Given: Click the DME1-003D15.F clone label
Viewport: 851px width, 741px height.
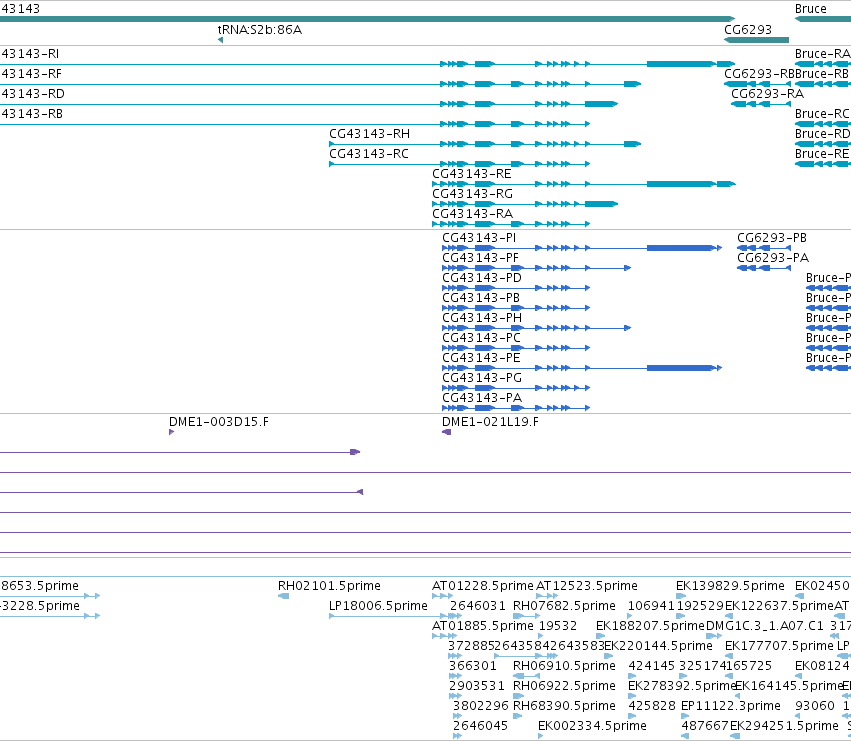Looking at the screenshot, I should (219, 422).
